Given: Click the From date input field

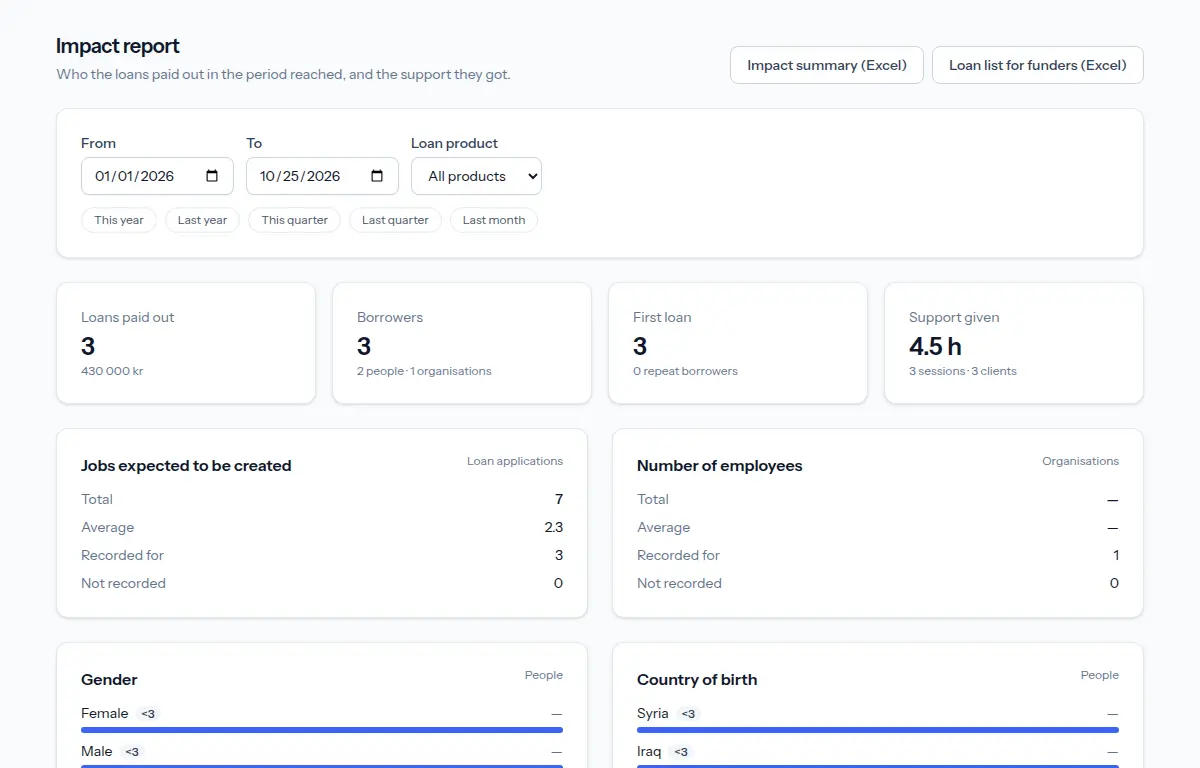Looking at the screenshot, I should (x=157, y=176).
